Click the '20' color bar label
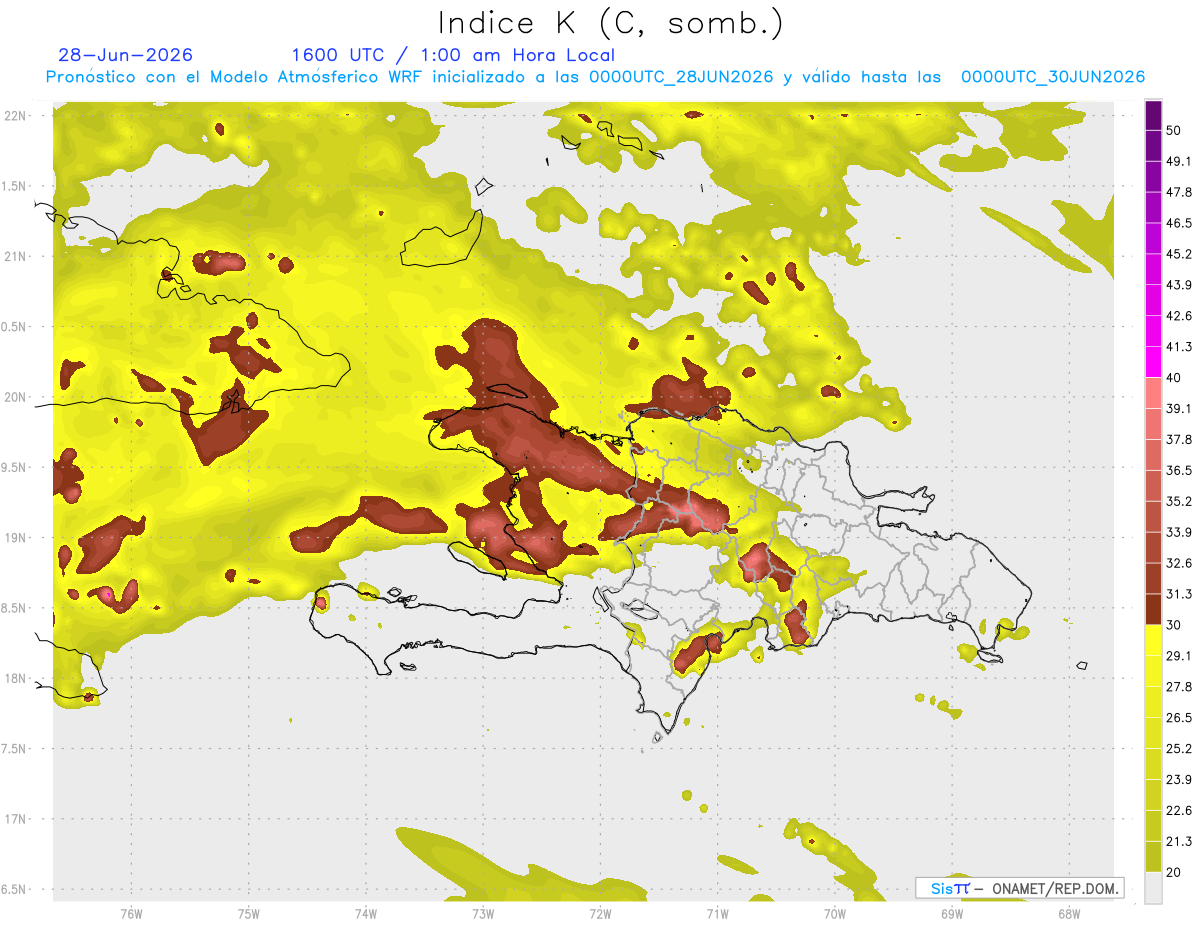This screenshot has width=1200, height=927. coord(1174,871)
